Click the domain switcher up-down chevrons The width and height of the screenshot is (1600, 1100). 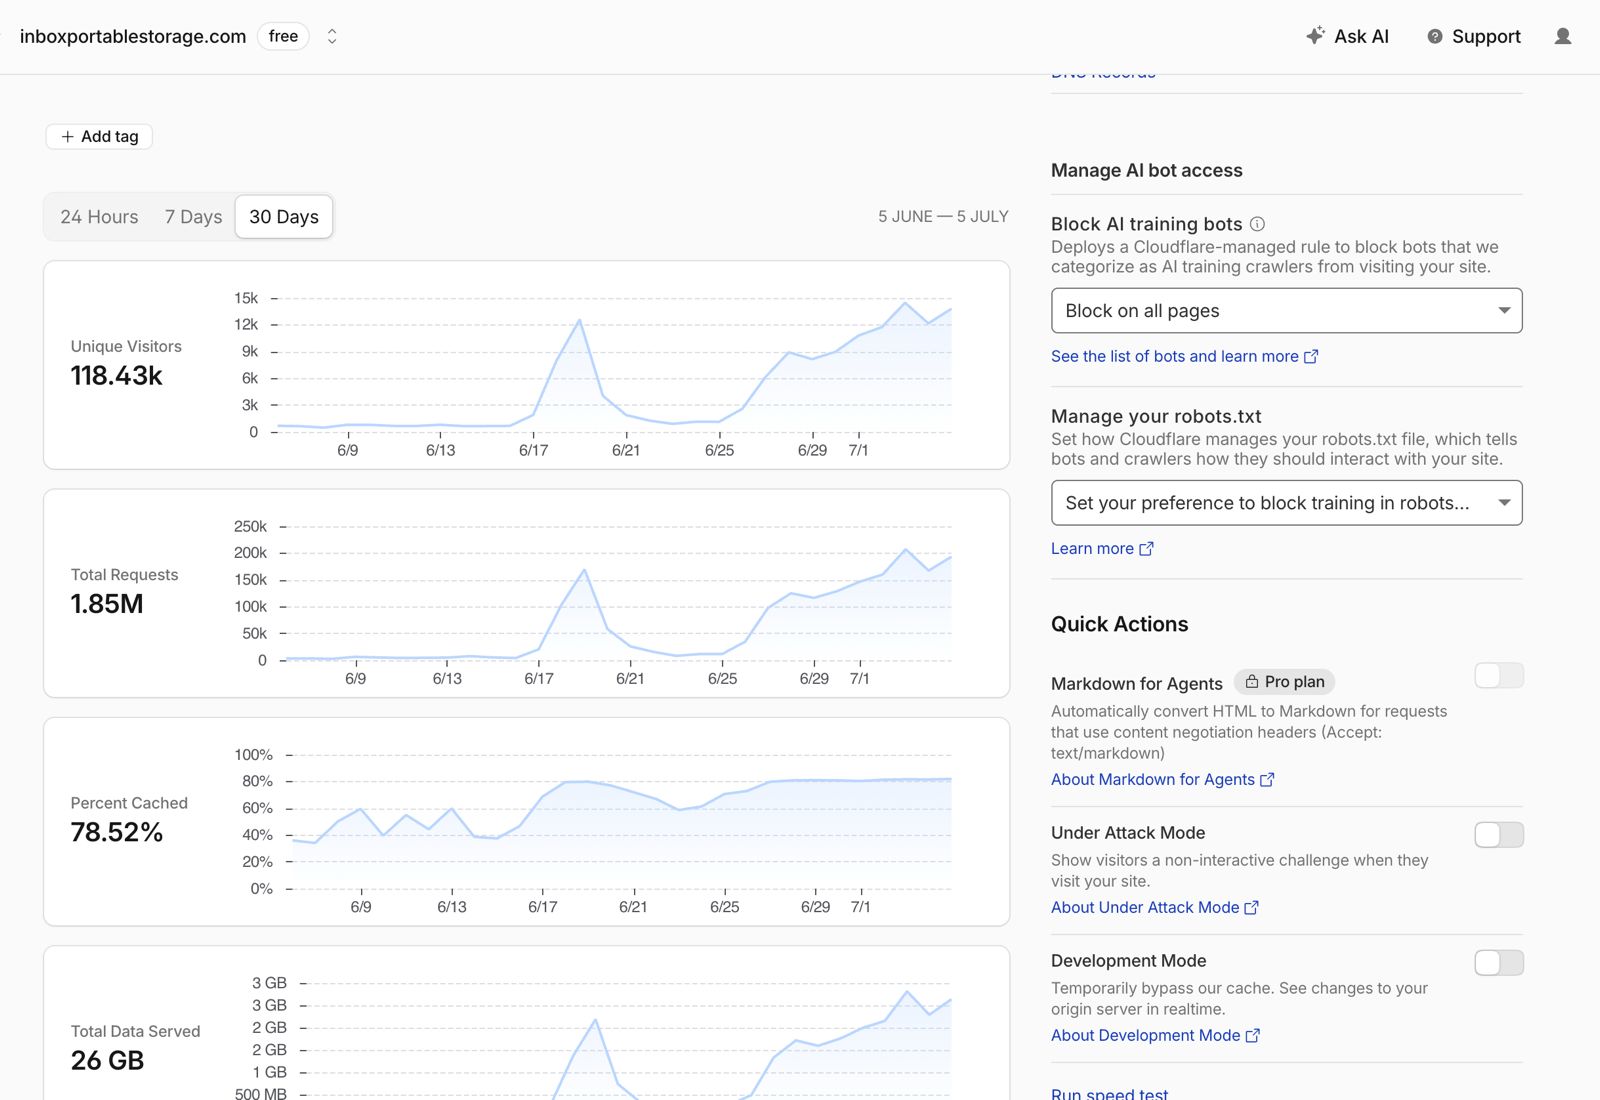click(332, 37)
